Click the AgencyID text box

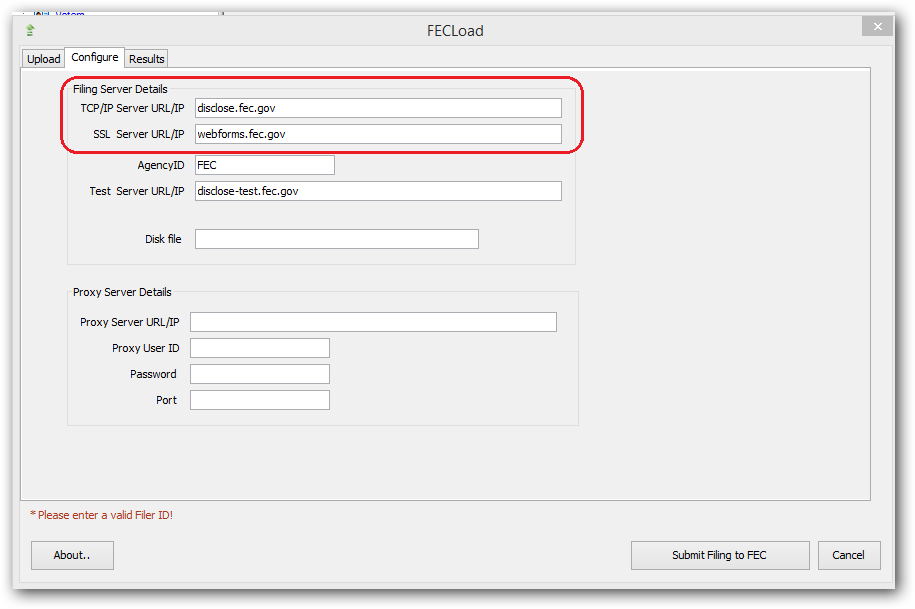pyautogui.click(x=264, y=165)
